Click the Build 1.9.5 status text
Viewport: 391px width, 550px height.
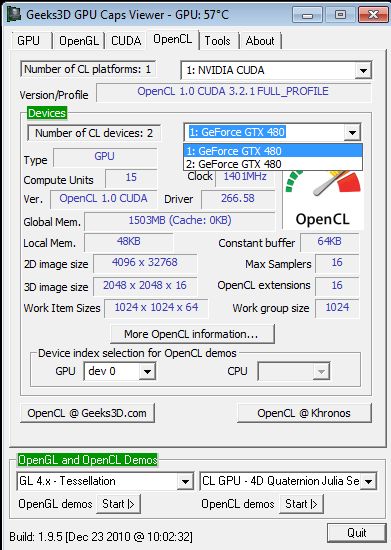[x=101, y=537]
